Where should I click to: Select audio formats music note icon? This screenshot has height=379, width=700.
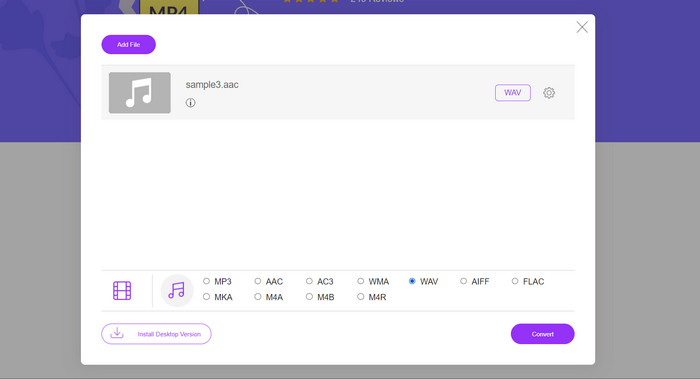[177, 291]
